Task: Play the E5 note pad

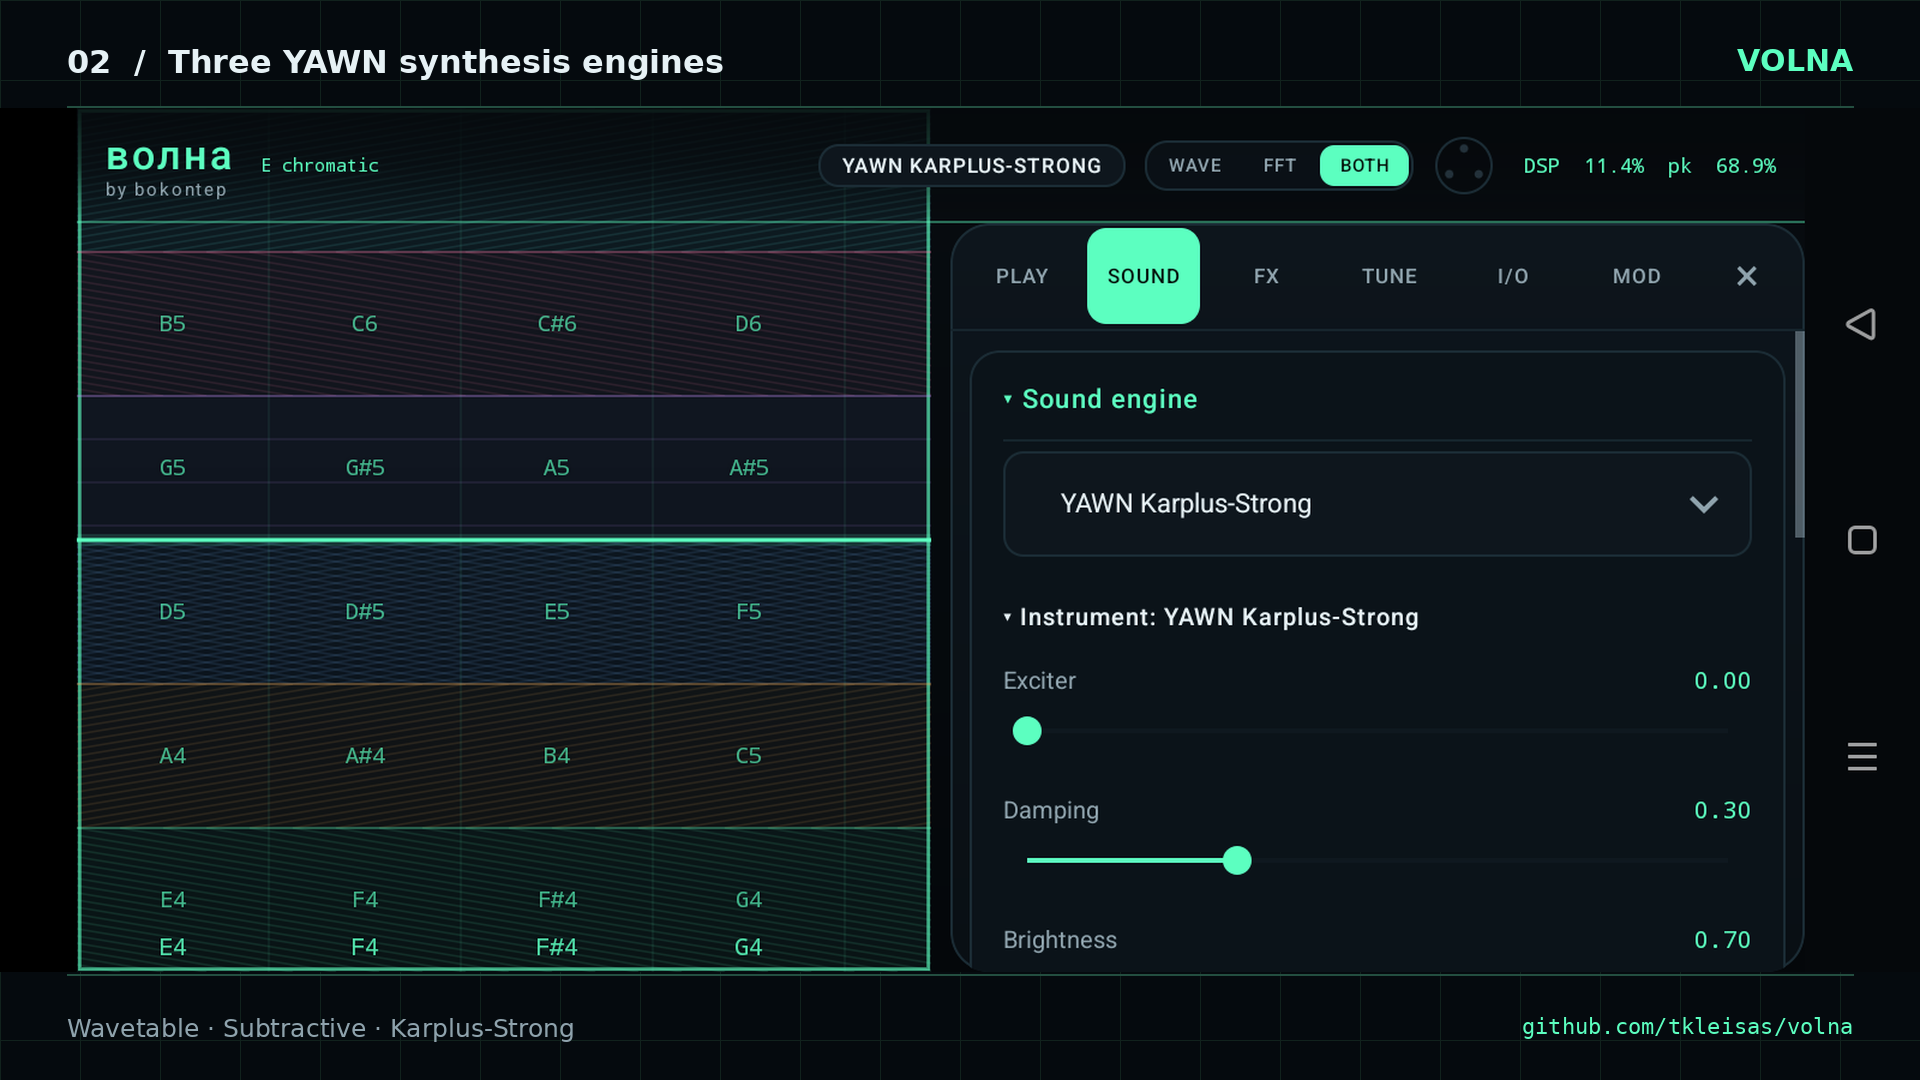Action: pyautogui.click(x=557, y=612)
